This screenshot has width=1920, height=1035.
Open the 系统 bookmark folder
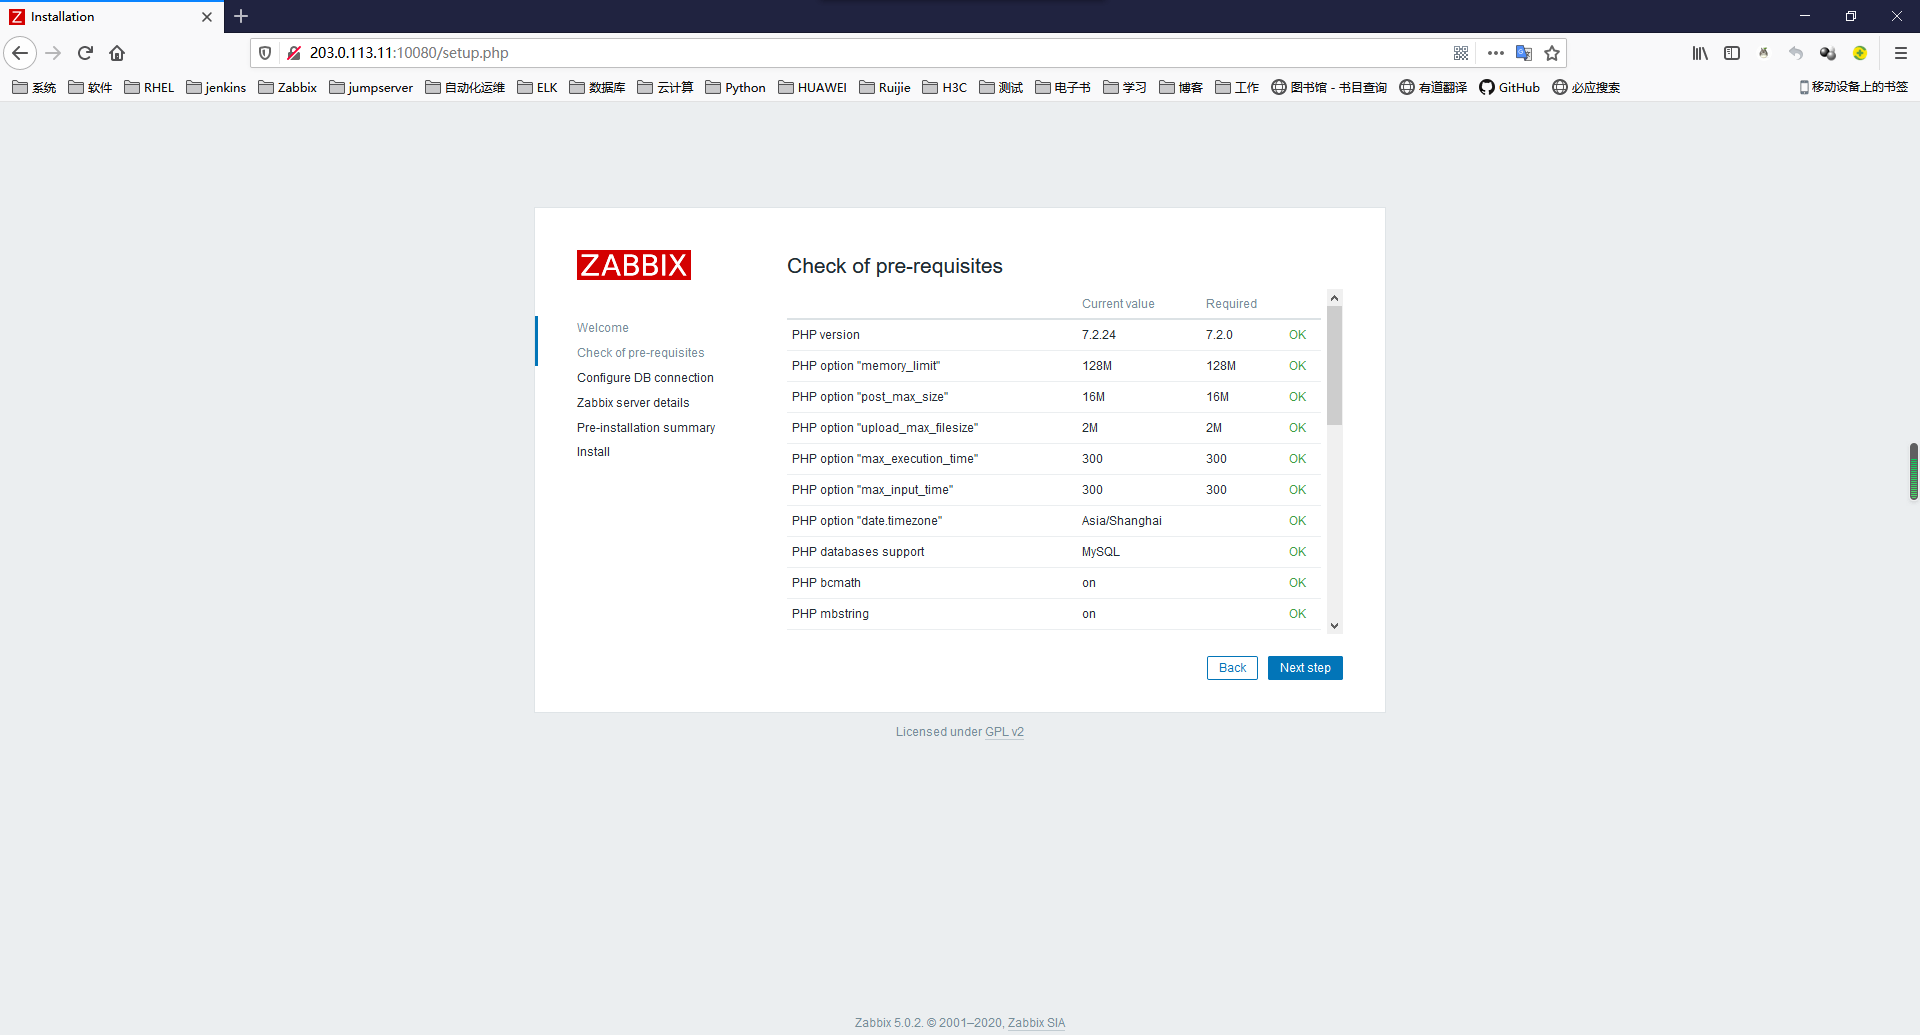(x=34, y=88)
